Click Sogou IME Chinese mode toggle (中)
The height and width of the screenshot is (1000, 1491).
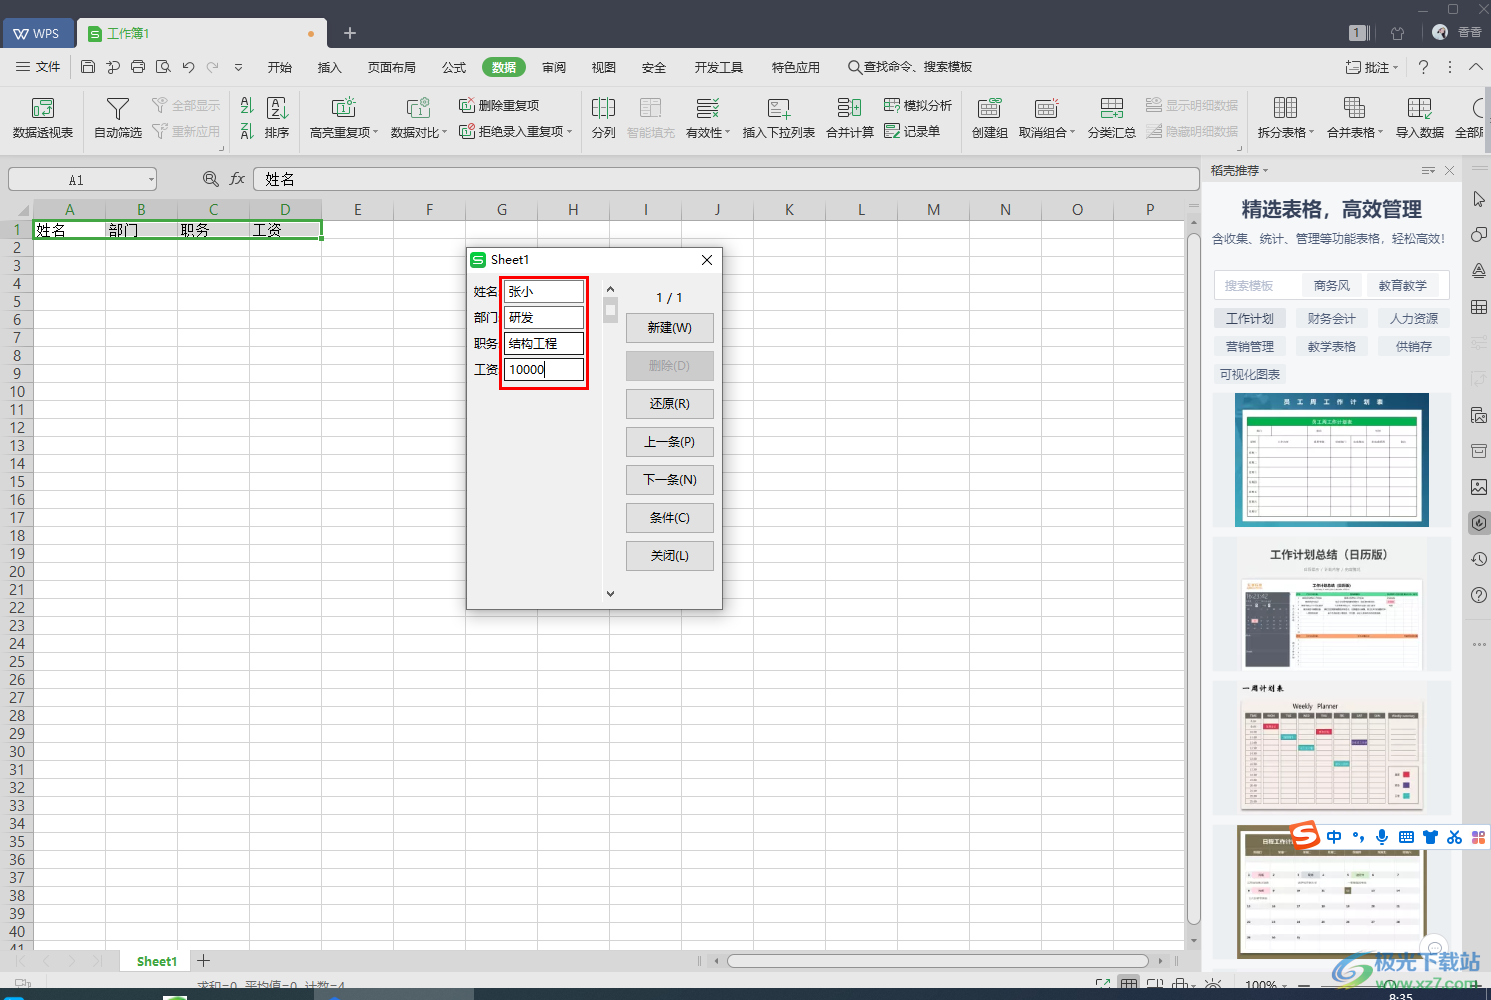1334,837
